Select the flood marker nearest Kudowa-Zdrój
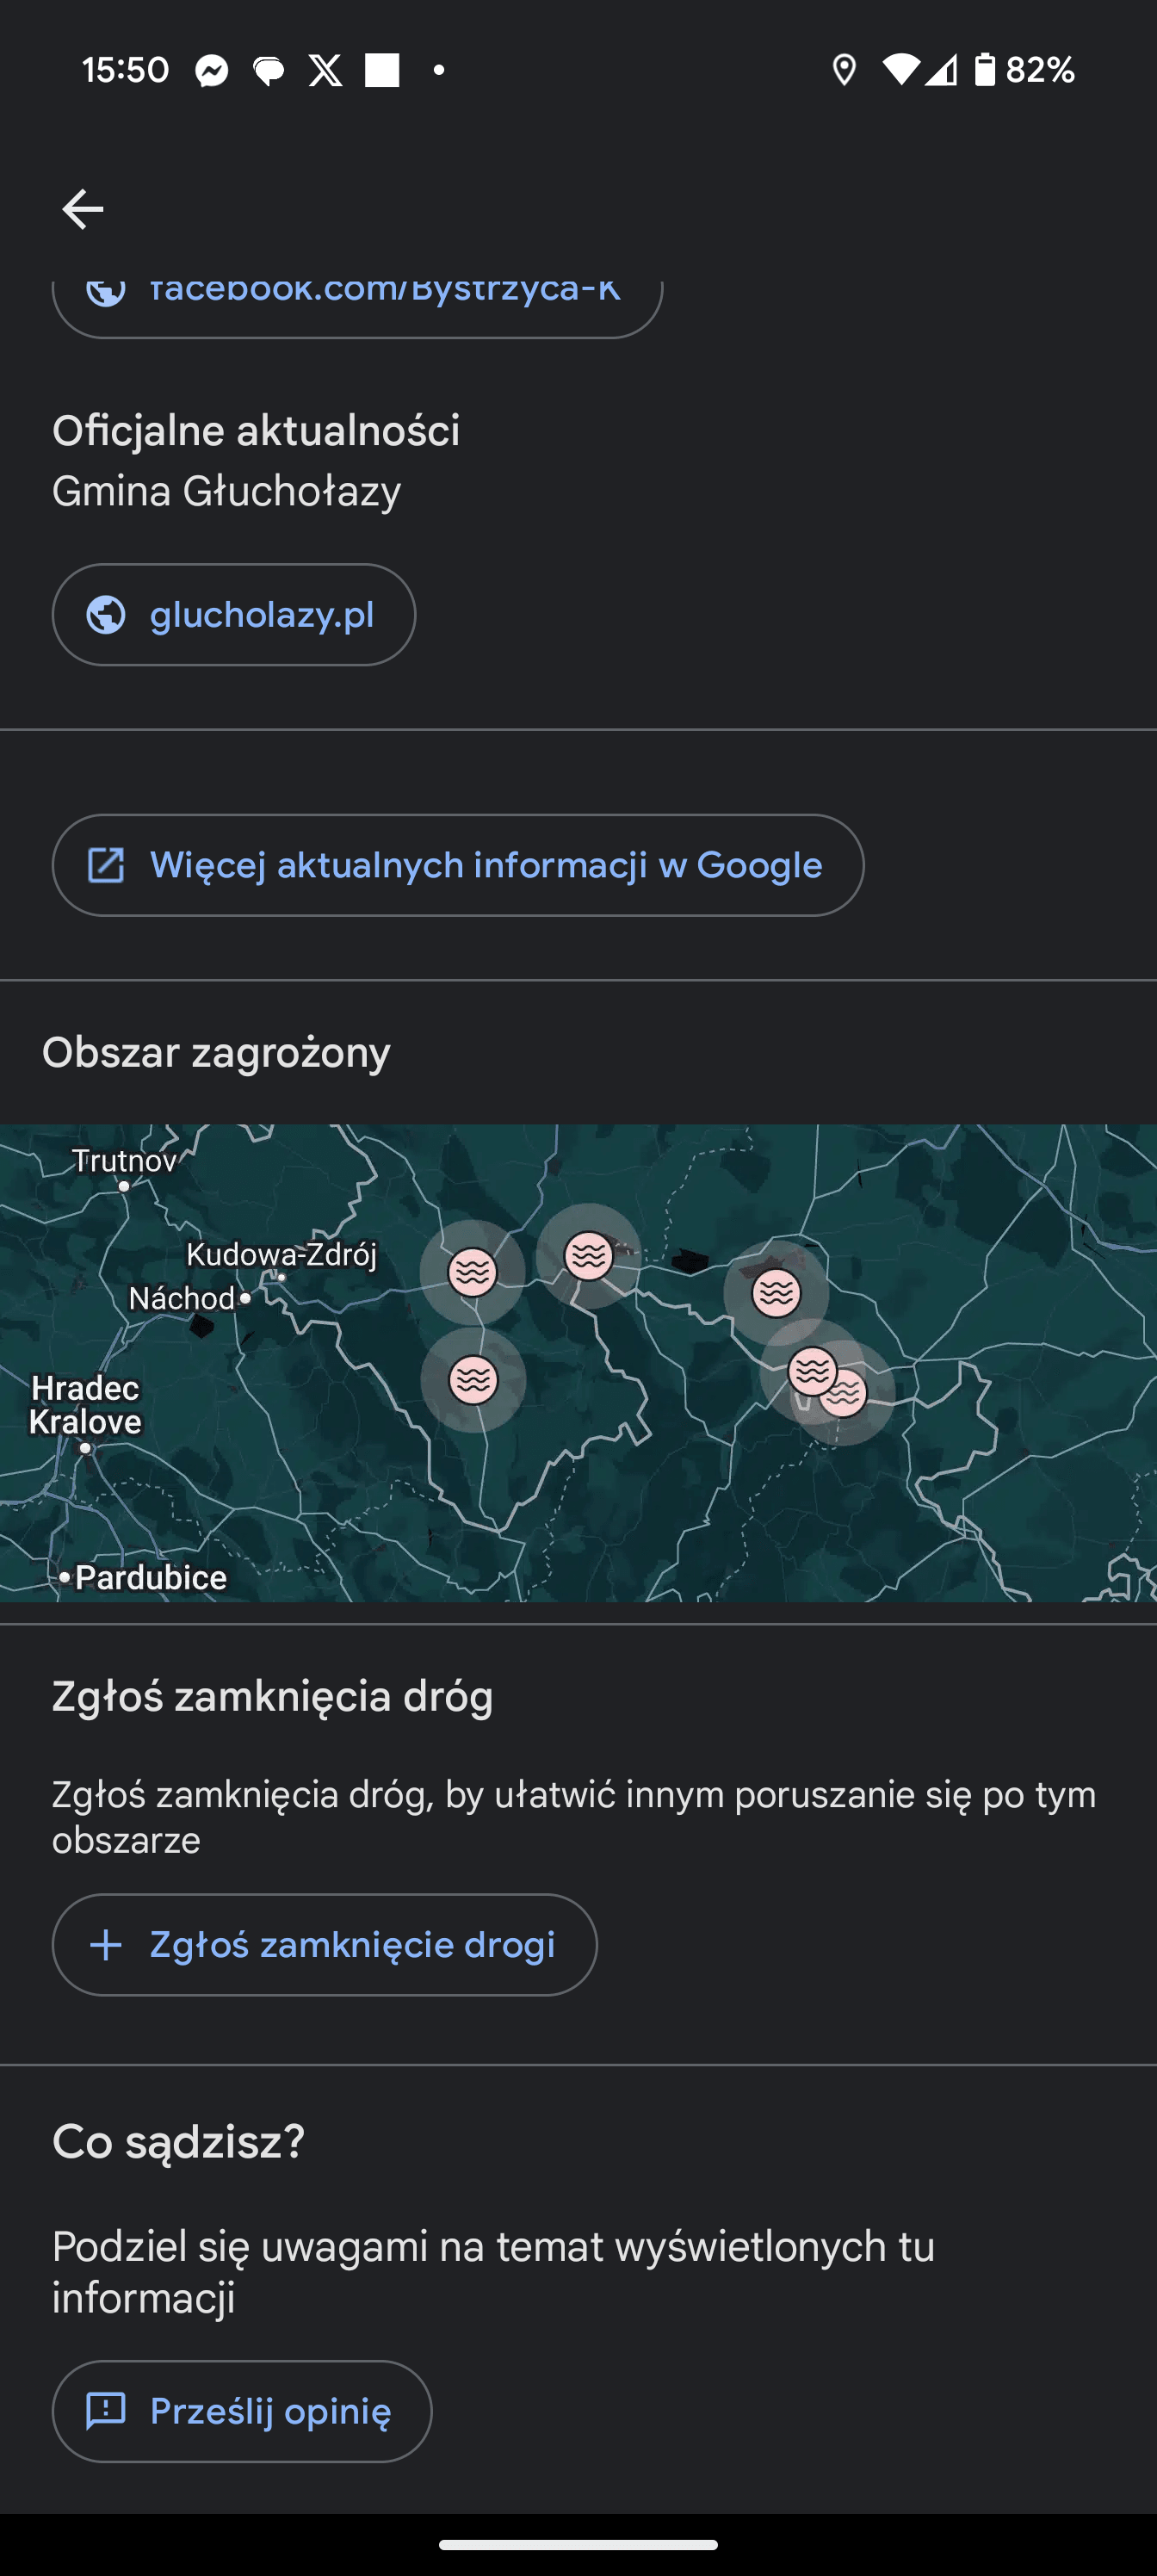1157x2576 pixels. click(473, 1272)
